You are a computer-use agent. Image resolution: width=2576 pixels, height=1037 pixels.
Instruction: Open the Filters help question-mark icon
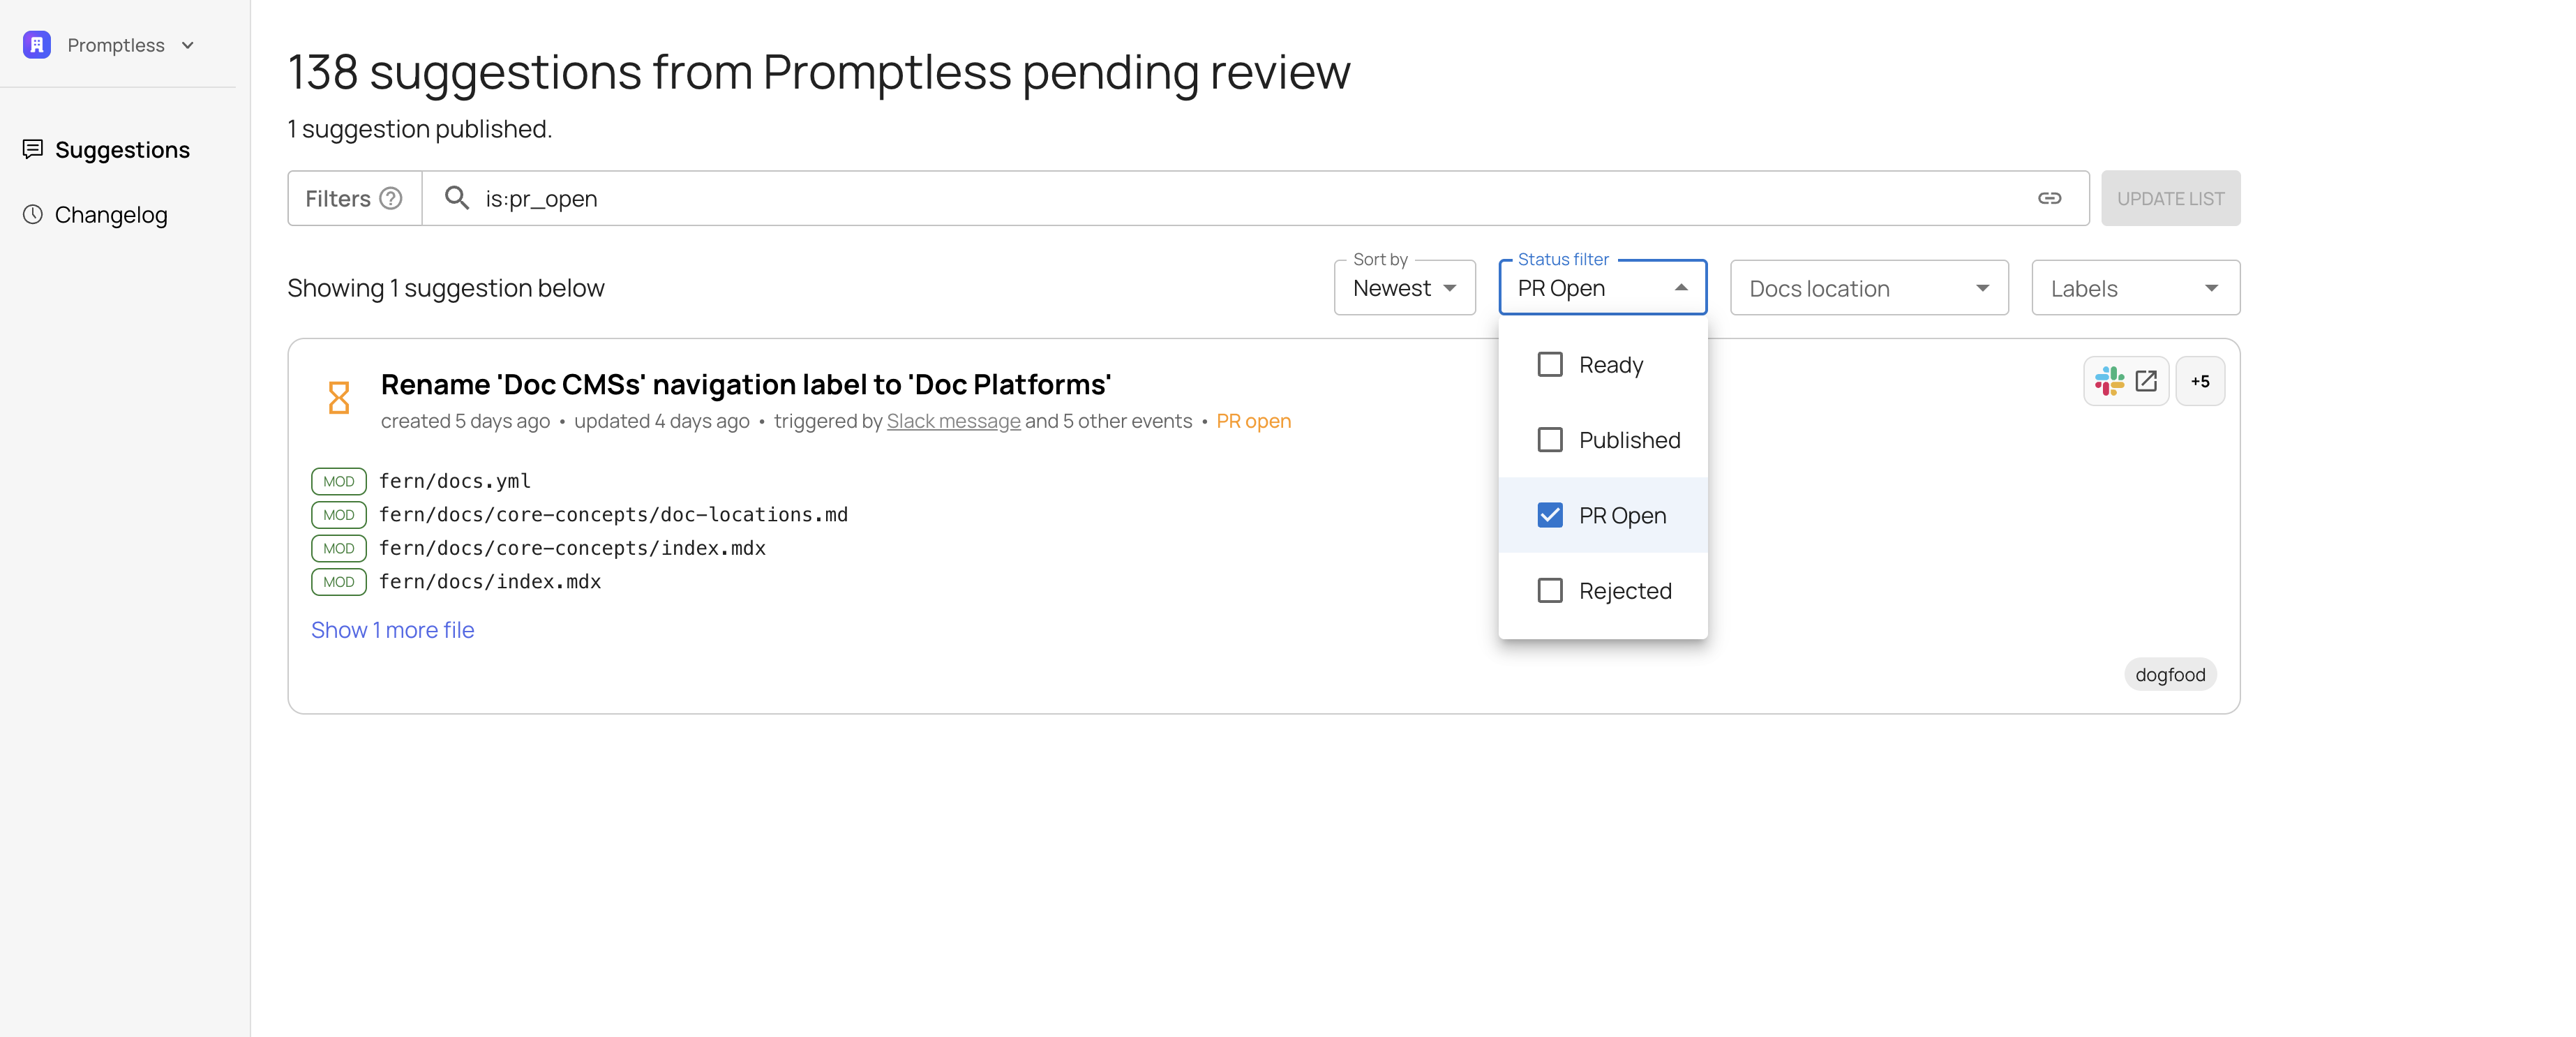(x=391, y=198)
